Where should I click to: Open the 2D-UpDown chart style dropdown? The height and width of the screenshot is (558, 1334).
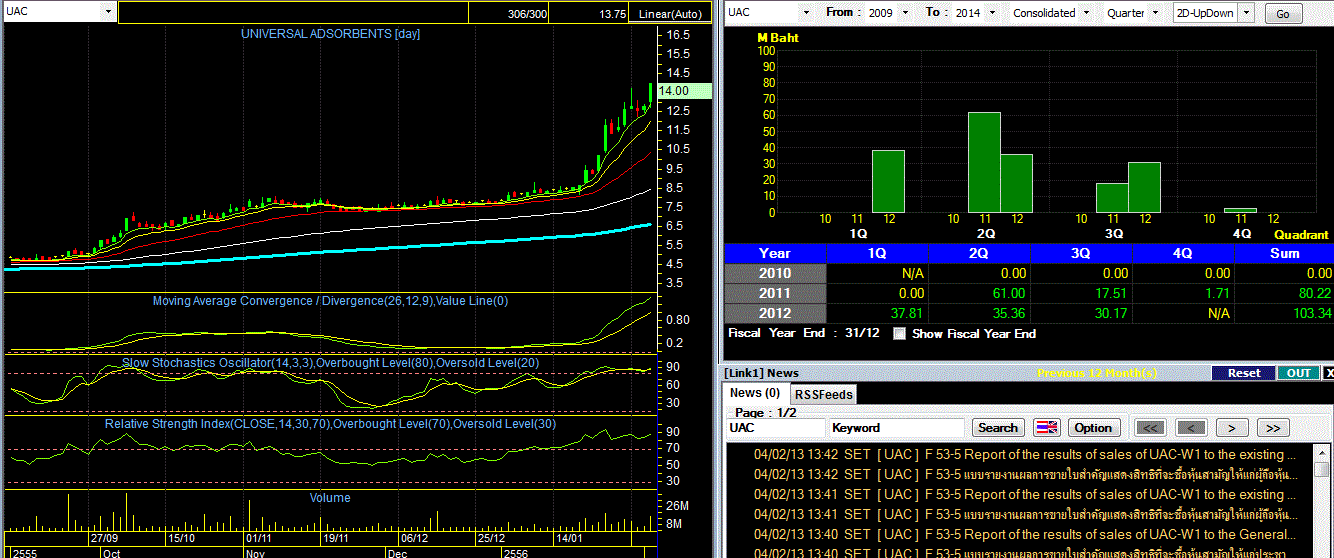[x=1247, y=13]
